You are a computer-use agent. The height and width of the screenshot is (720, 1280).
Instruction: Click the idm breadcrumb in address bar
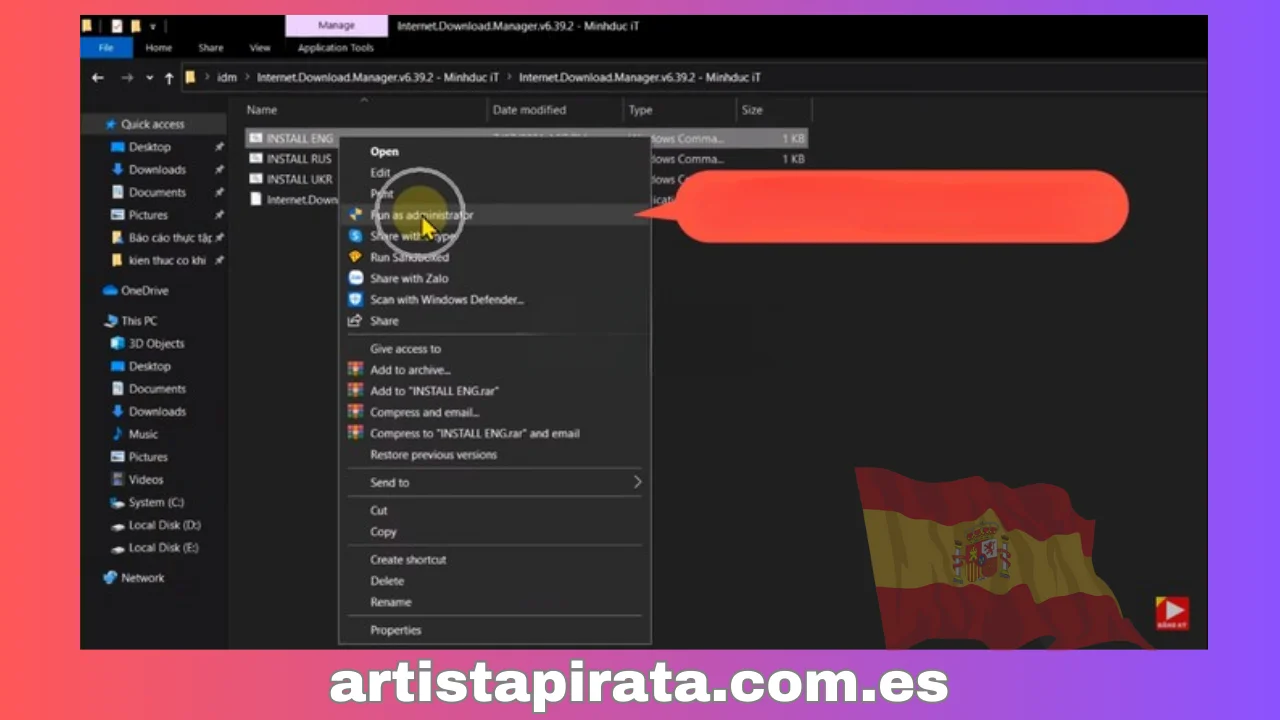[x=227, y=78]
